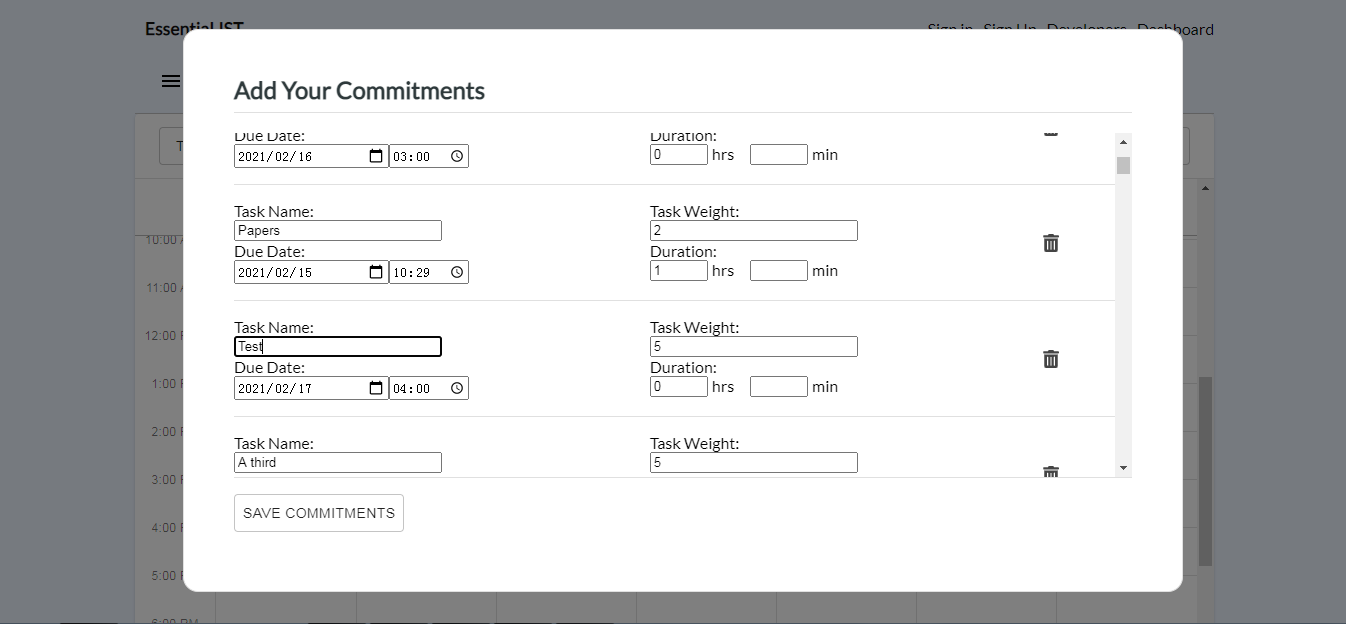
Task: Delete the Test task with trash icon
Action: [x=1051, y=359]
